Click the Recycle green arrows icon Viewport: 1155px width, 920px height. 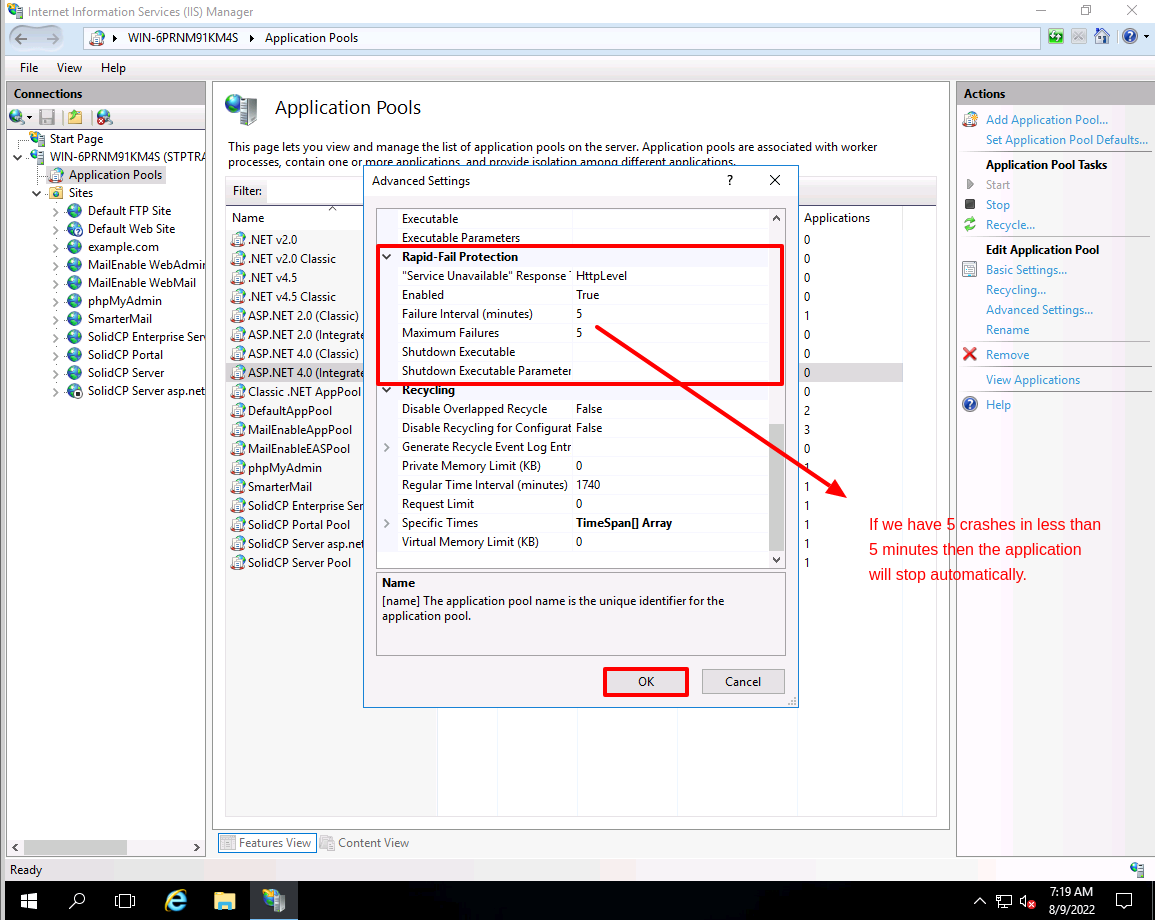pos(970,225)
